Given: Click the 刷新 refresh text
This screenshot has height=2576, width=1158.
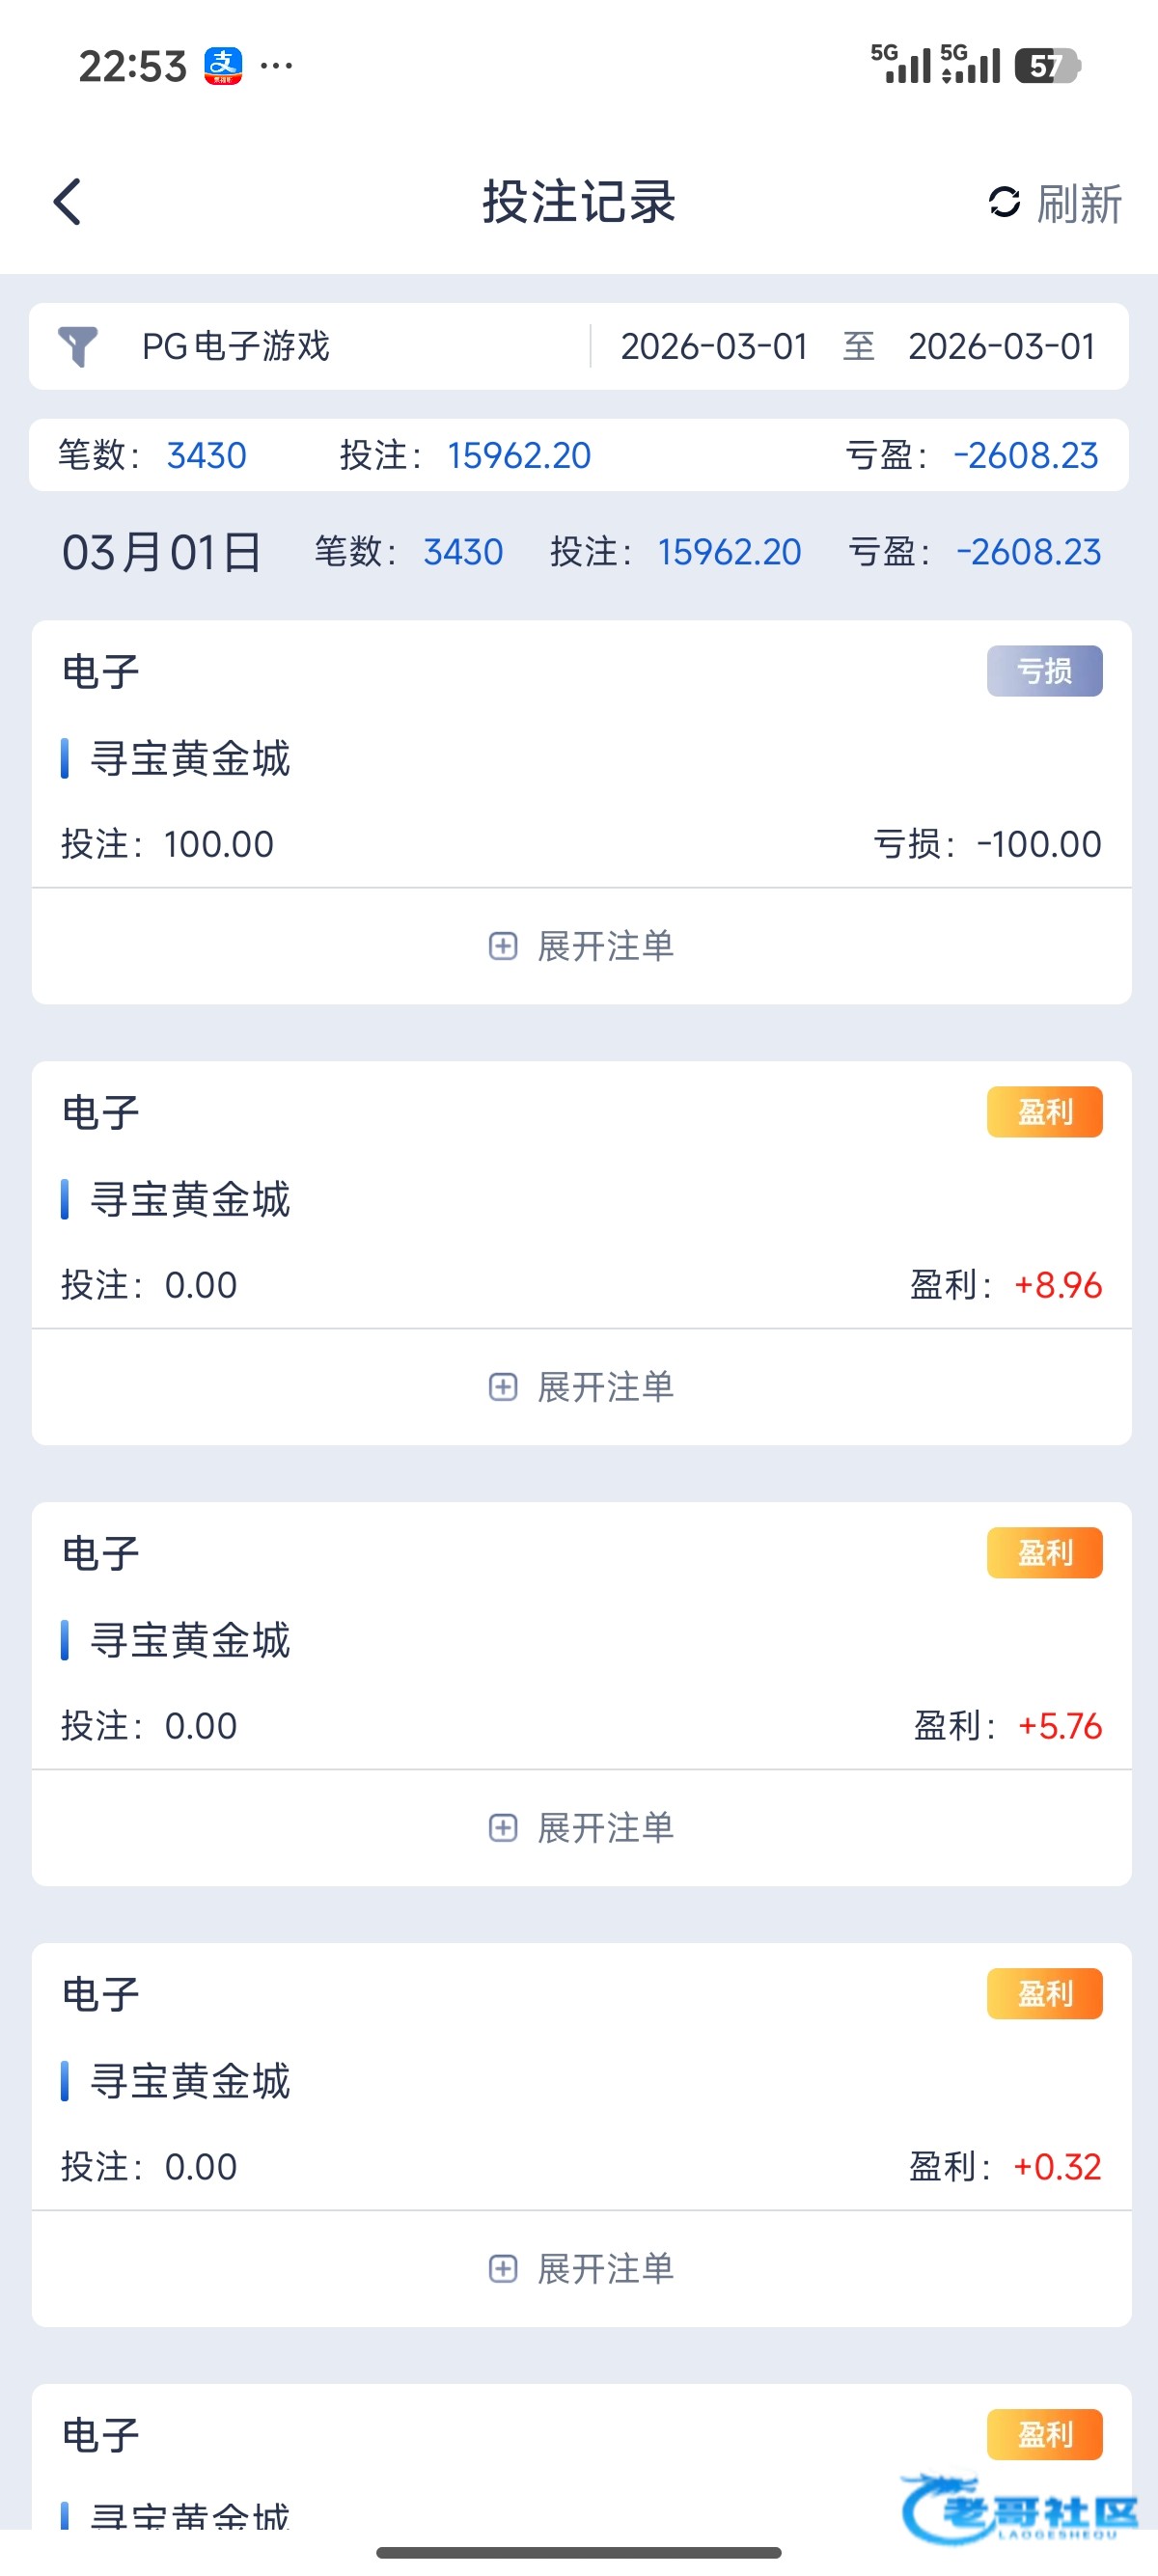Looking at the screenshot, I should coord(1079,204).
